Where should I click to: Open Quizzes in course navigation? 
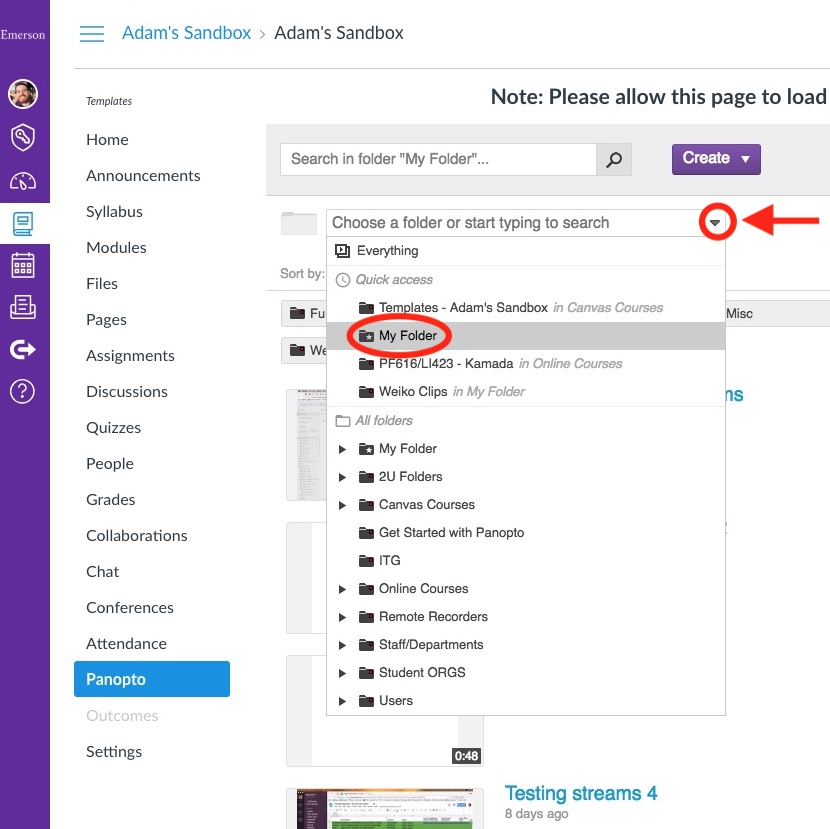114,428
